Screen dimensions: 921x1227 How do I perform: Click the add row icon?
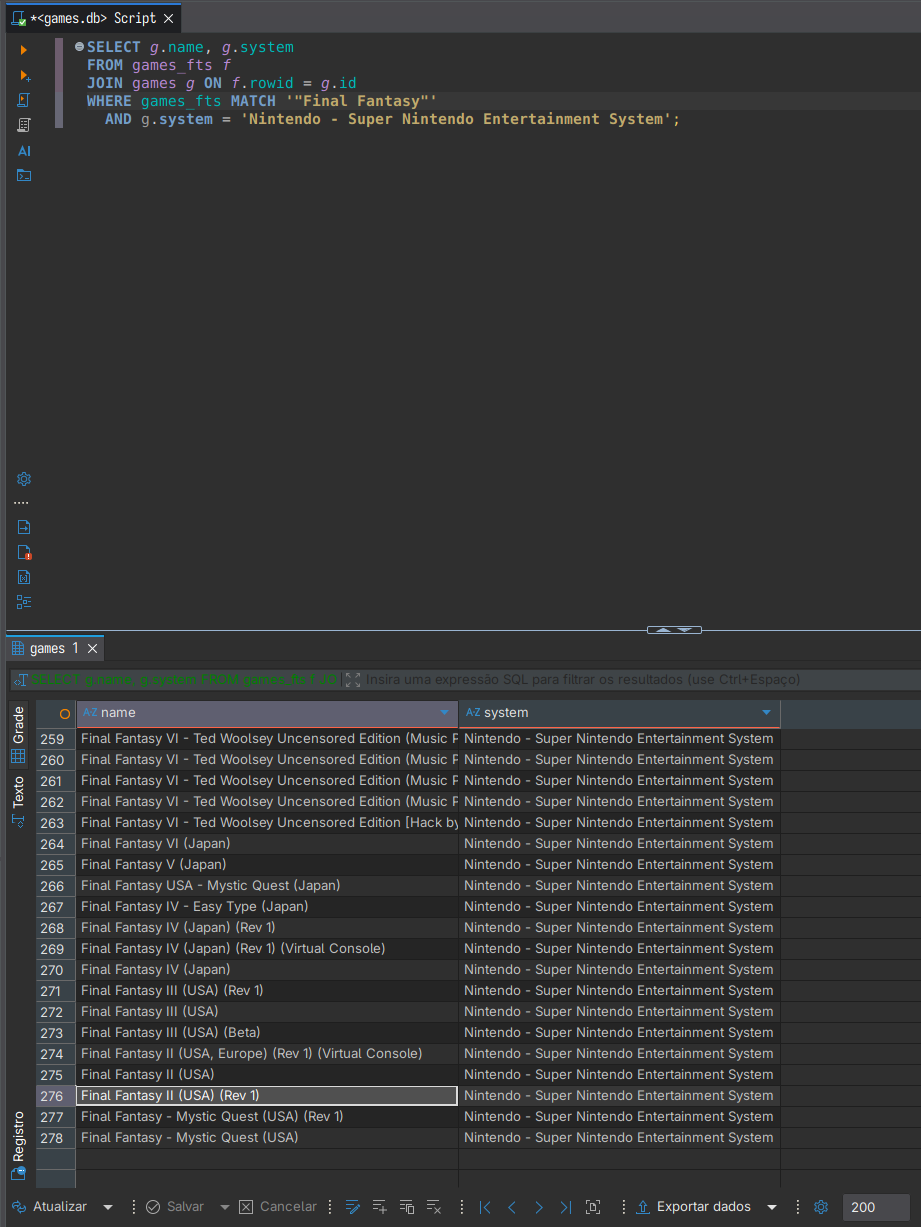(x=379, y=1207)
